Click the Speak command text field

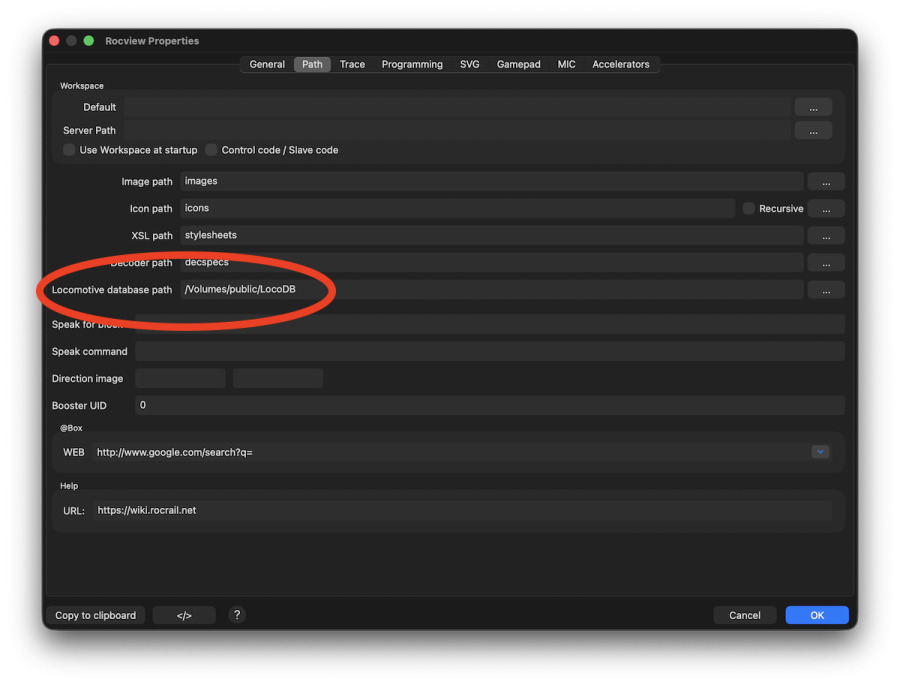[x=490, y=351]
